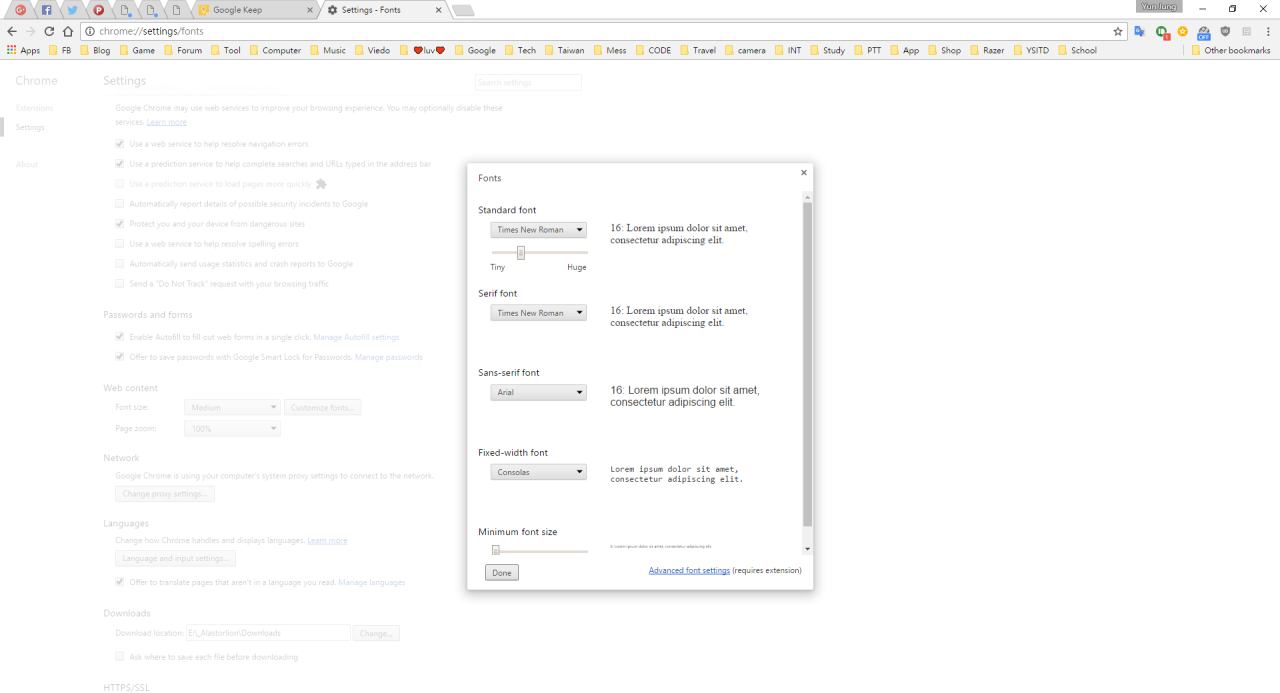
Task: Toggle resolve navigation errors web service checkbox
Action: (120, 144)
